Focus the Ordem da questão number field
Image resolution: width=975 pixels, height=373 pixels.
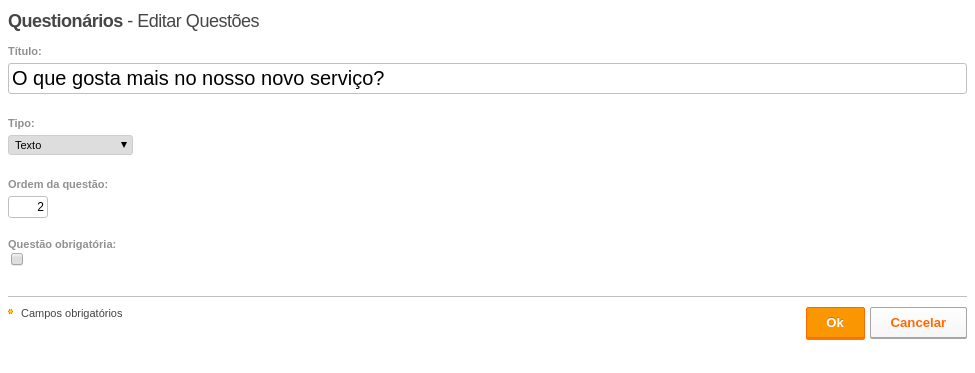[x=28, y=207]
